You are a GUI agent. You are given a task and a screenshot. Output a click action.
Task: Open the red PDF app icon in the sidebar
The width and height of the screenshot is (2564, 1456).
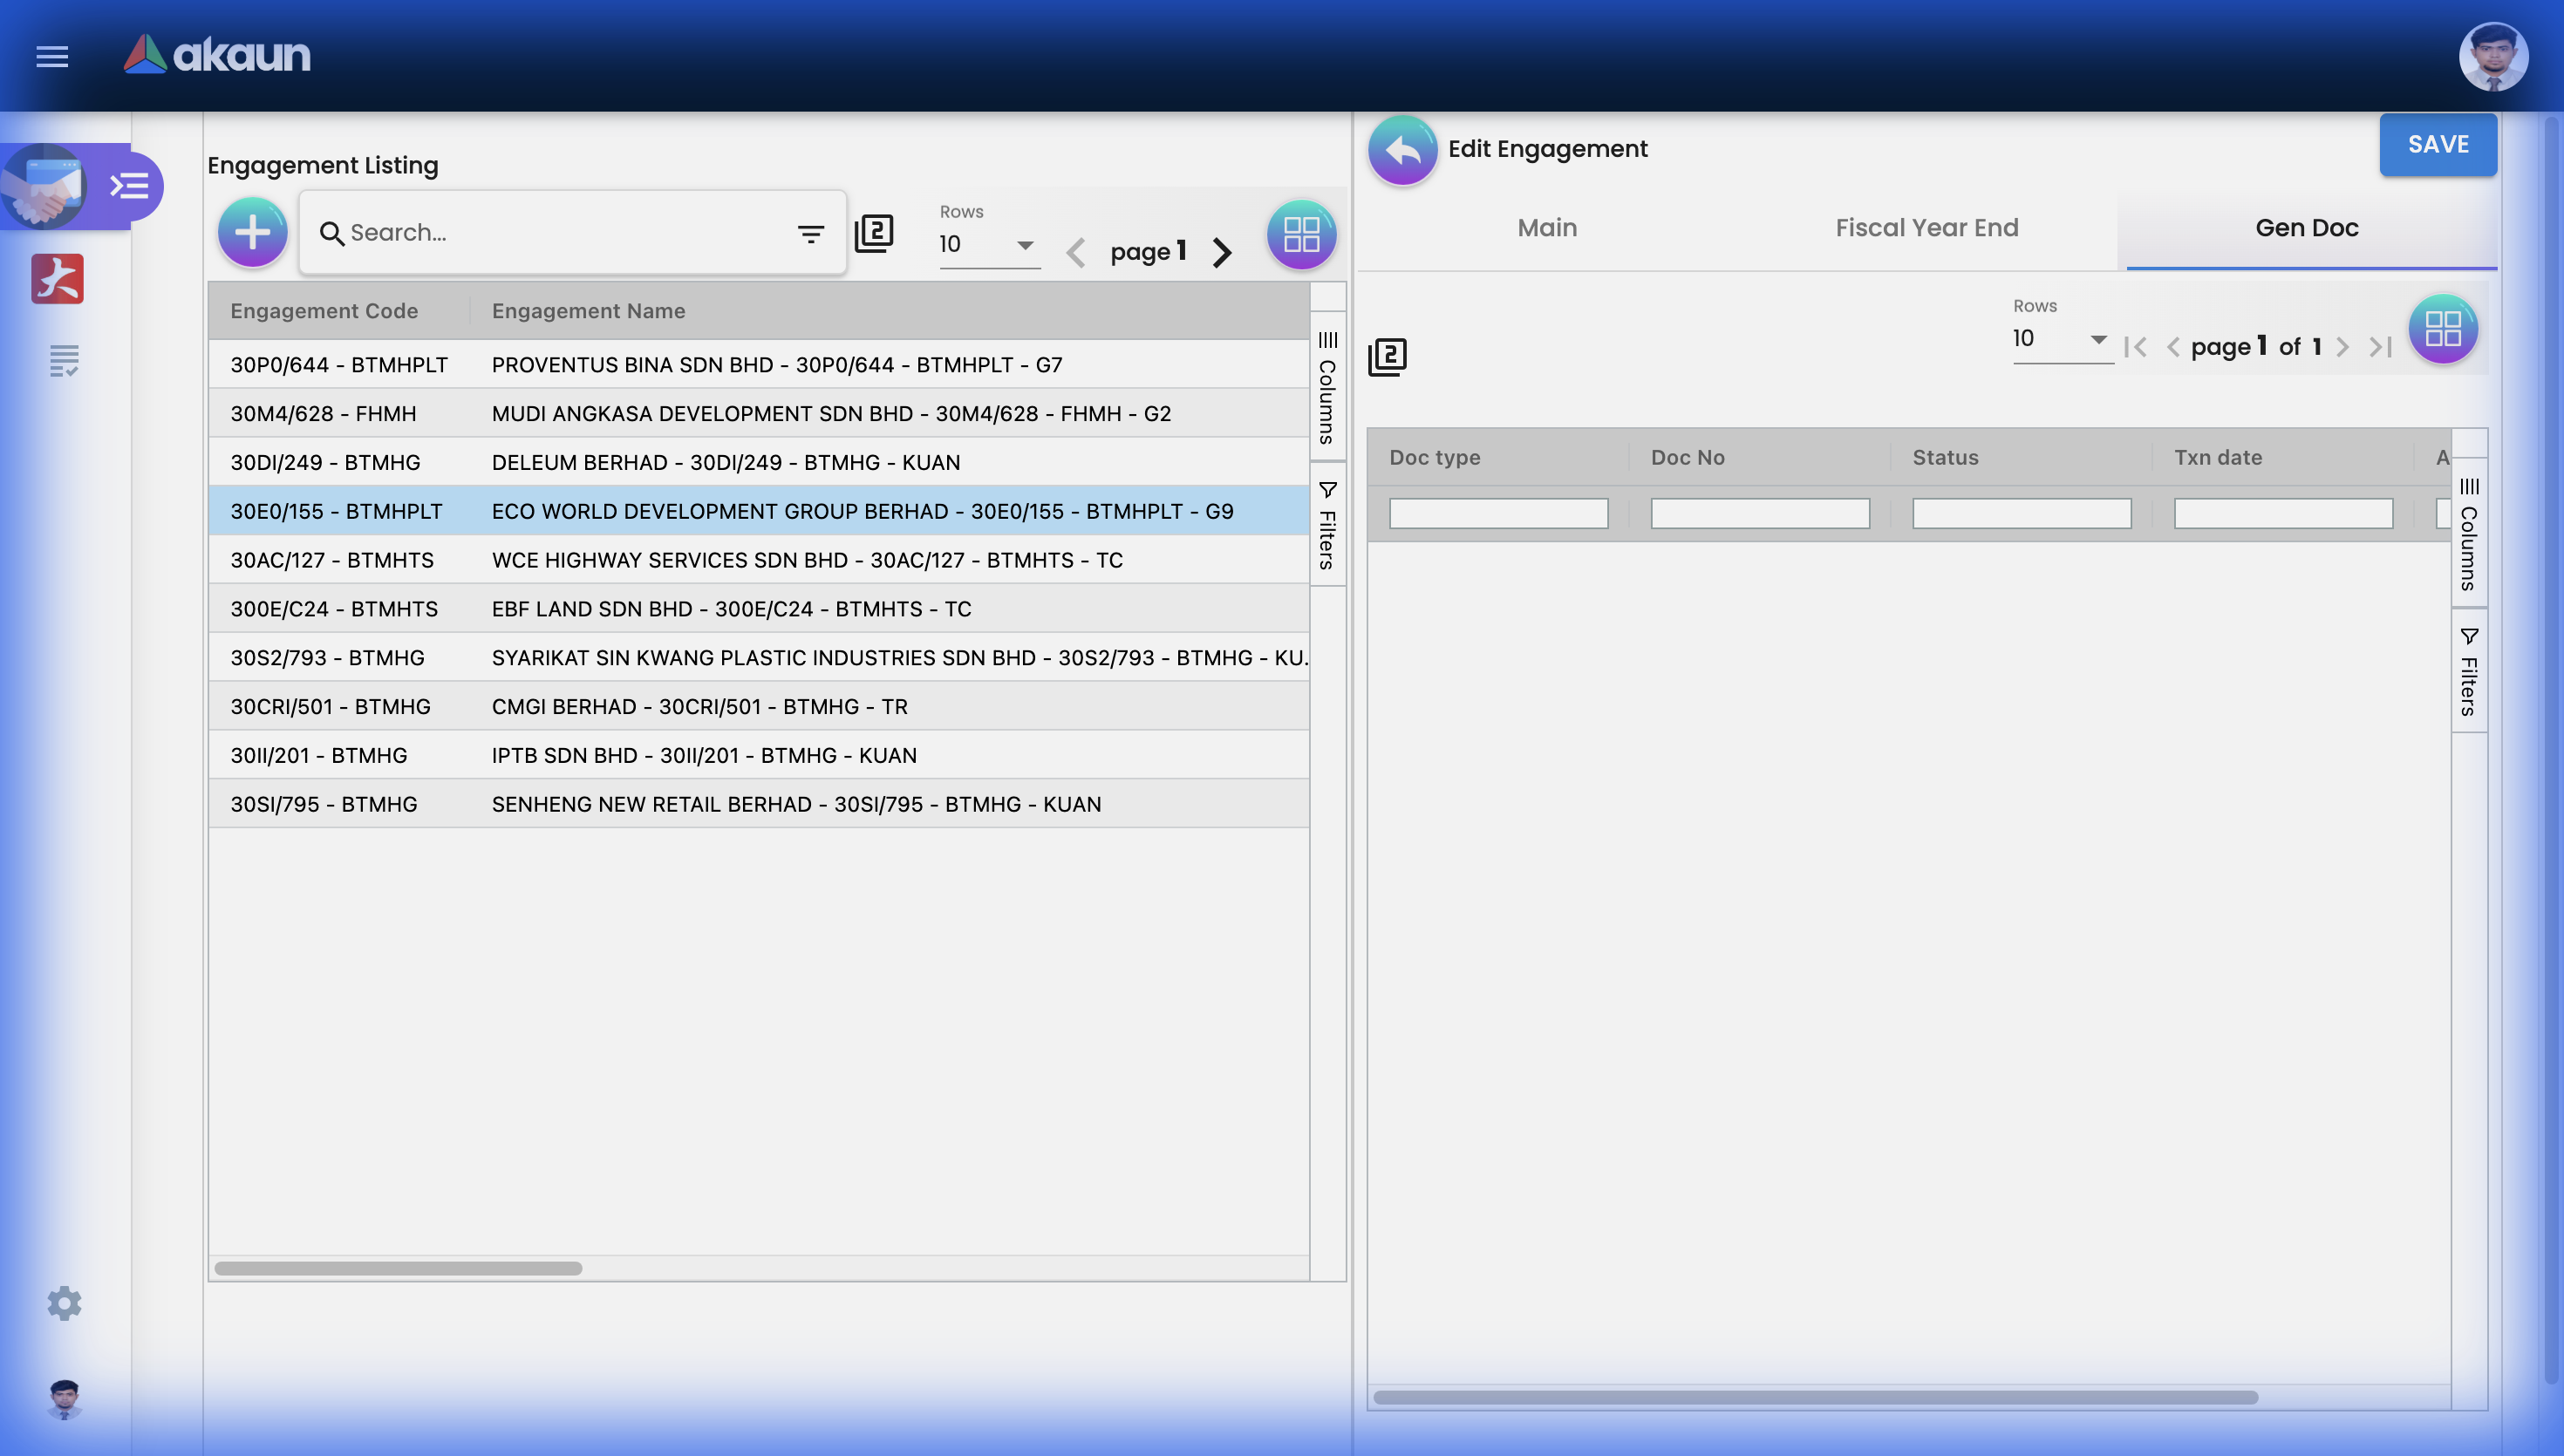57,278
